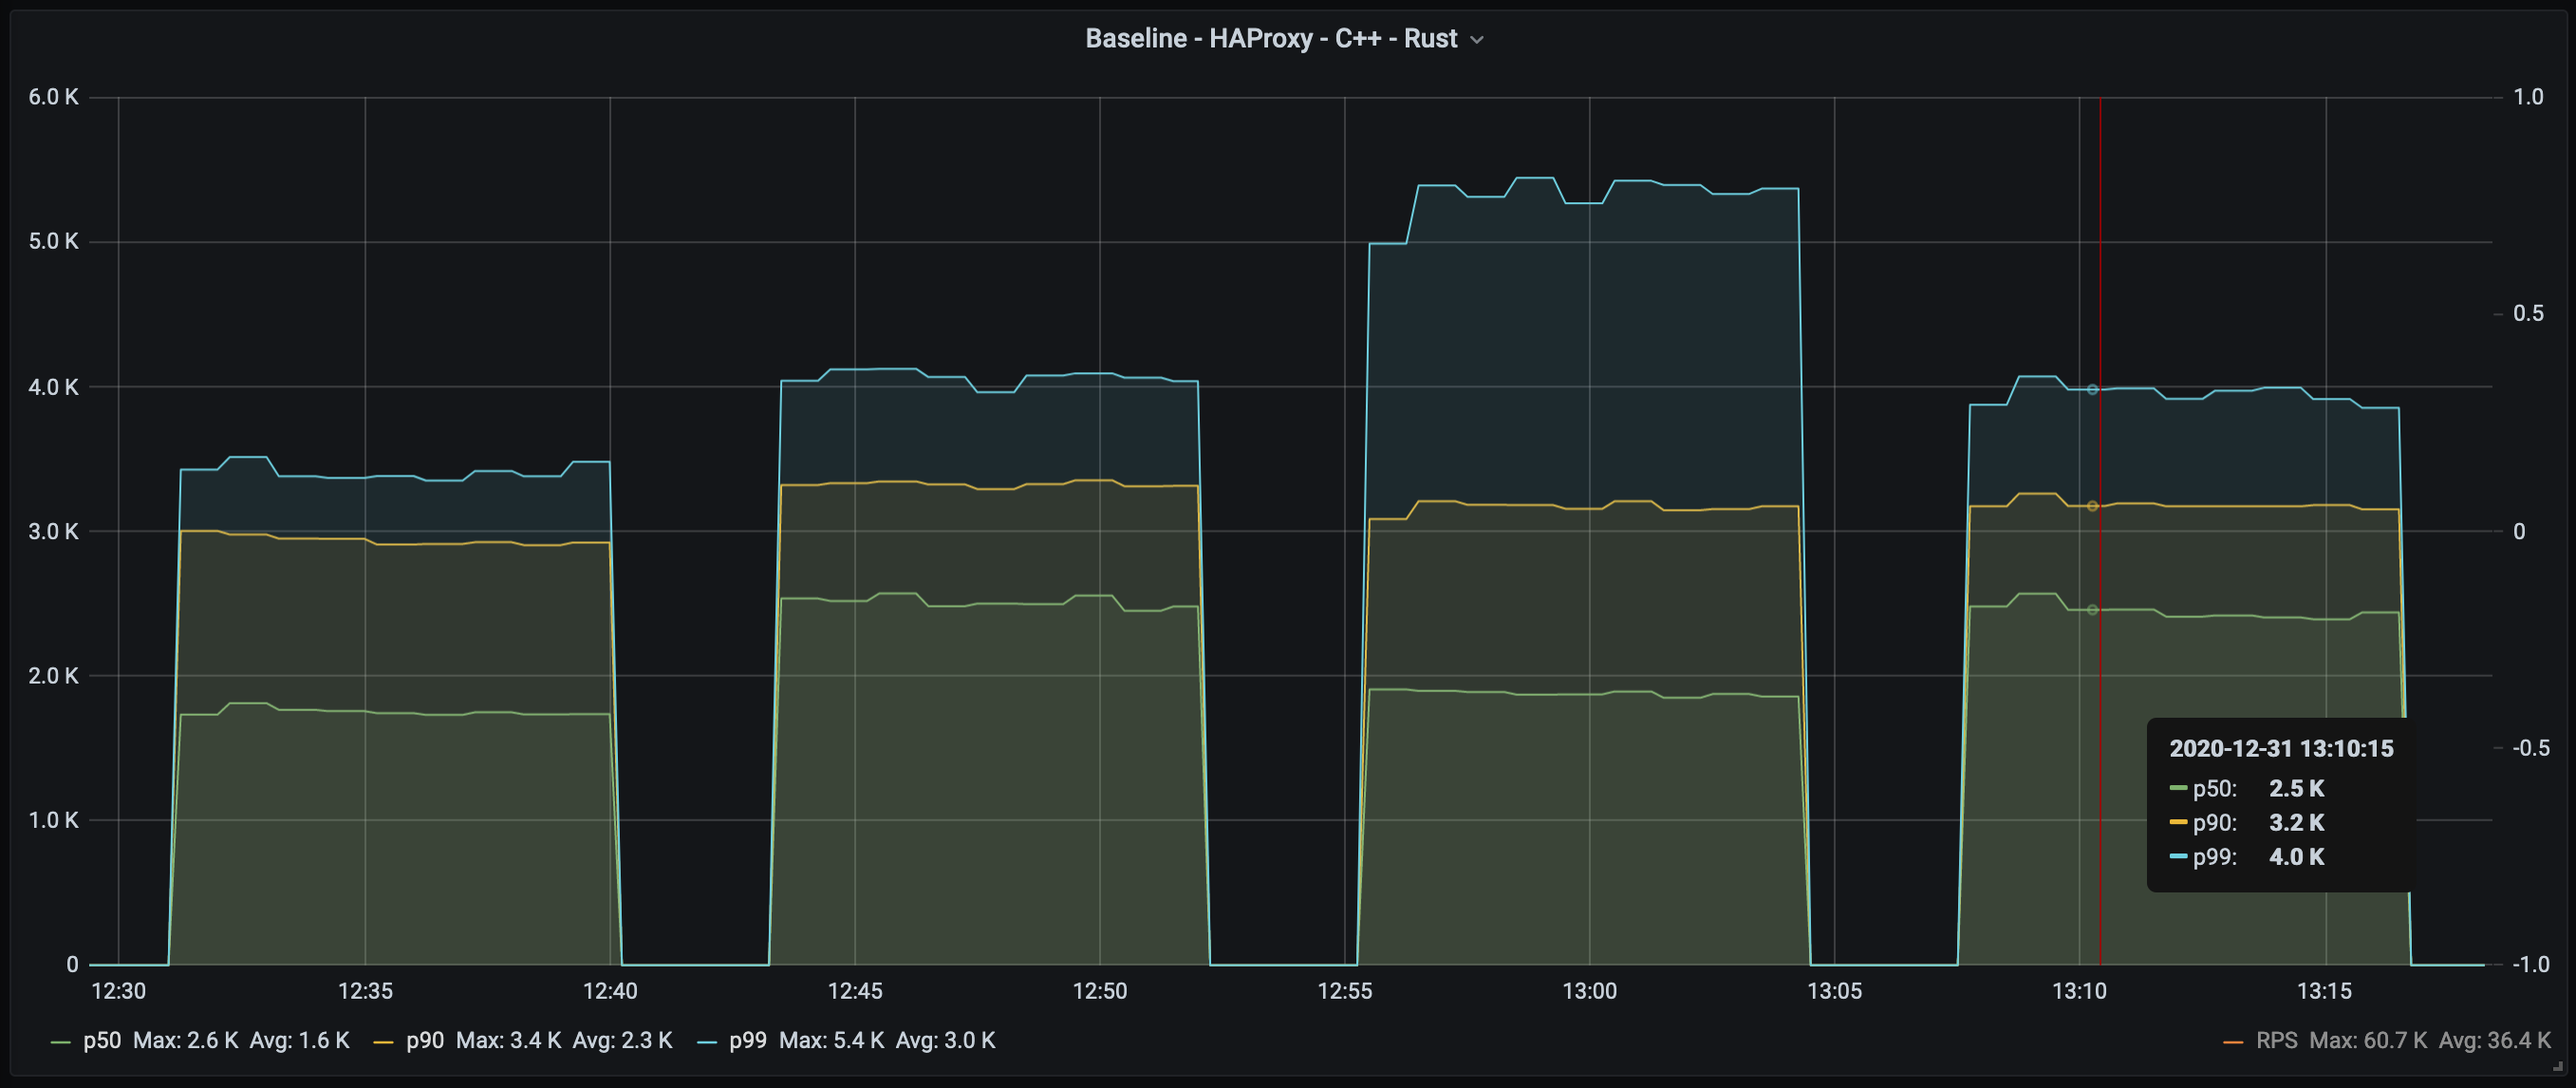2576x1088 pixels.
Task: Click the p99 hover point marker on crosshair
Action: (2092, 390)
